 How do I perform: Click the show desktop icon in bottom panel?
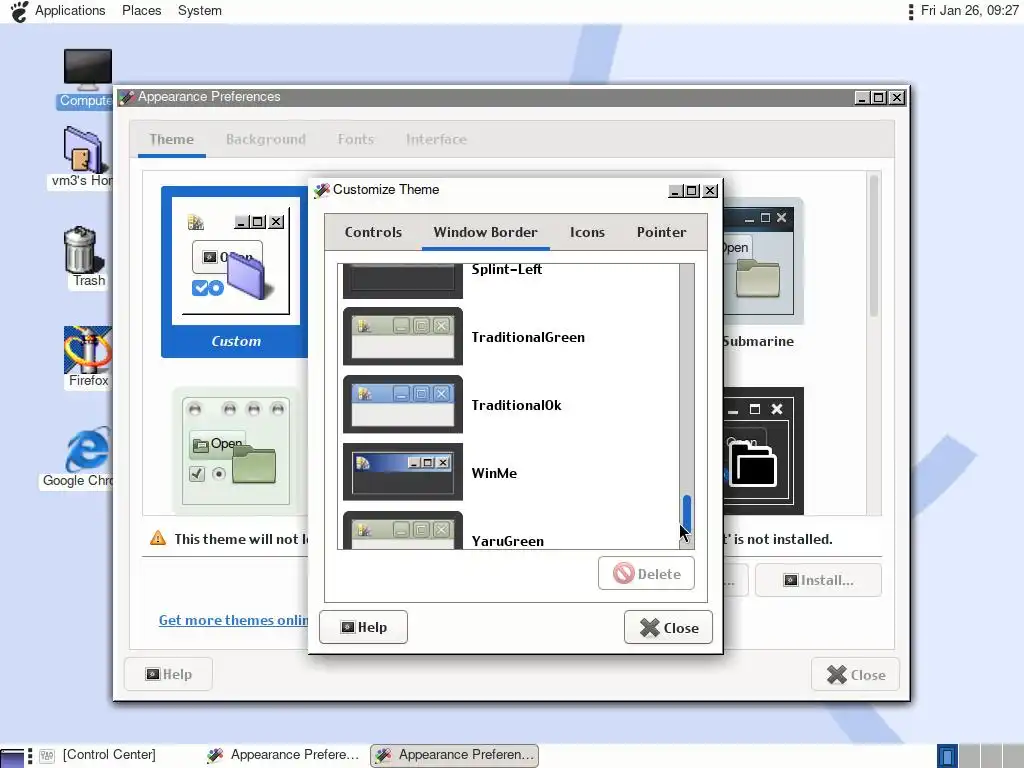pos(12,758)
